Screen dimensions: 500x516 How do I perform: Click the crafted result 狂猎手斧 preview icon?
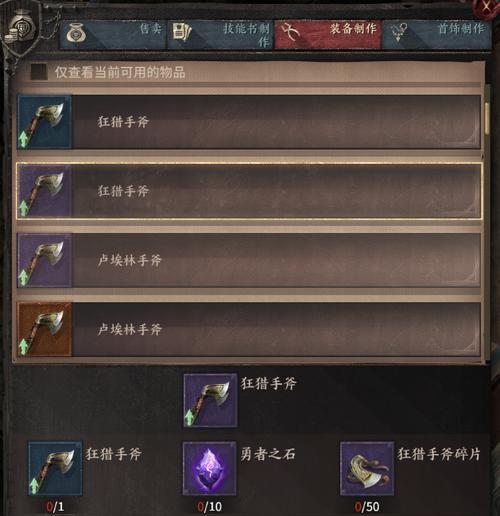coord(210,400)
